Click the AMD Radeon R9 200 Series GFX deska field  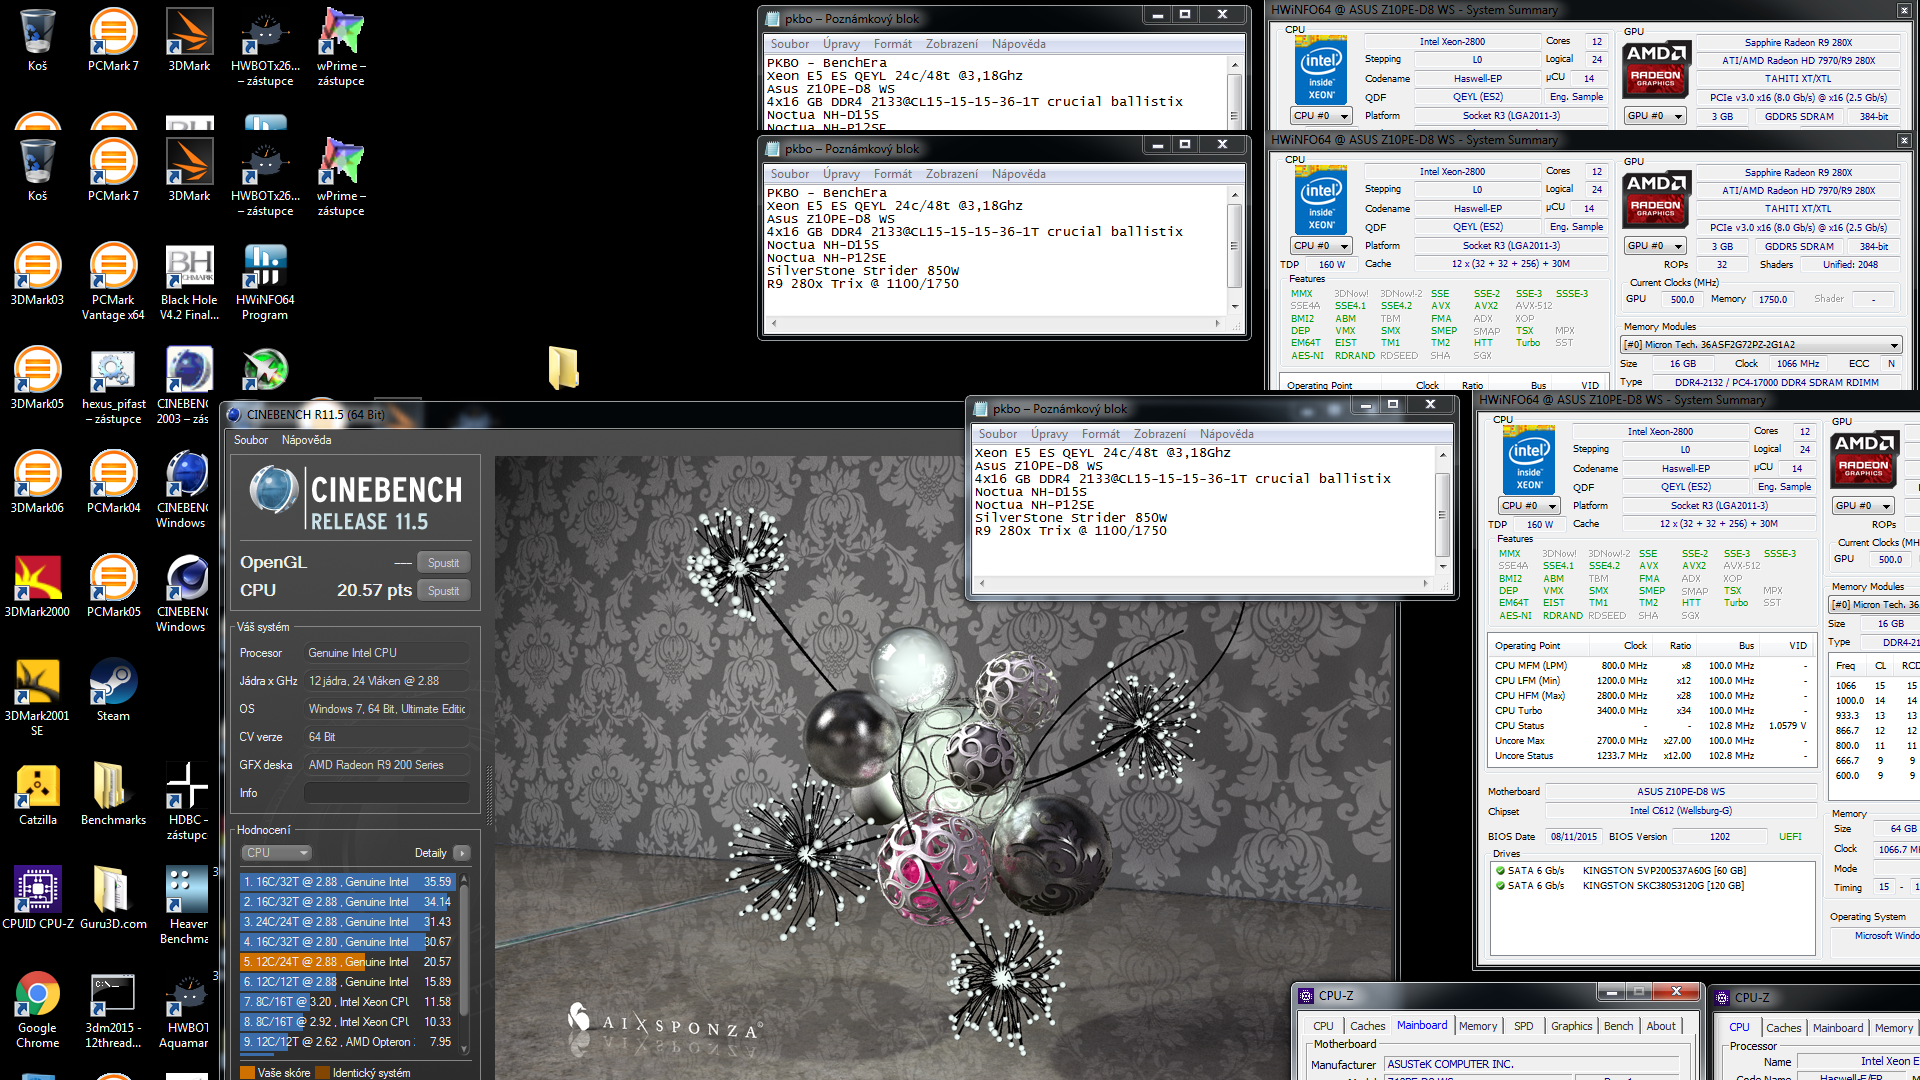tap(387, 765)
